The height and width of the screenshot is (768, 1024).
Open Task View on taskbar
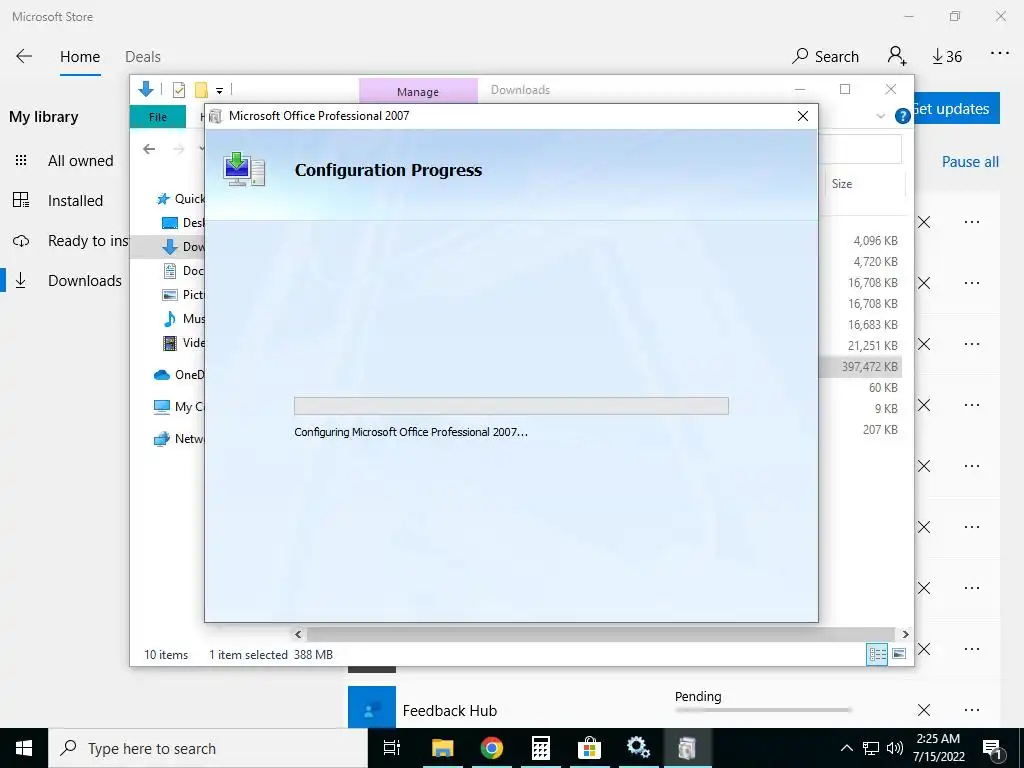pyautogui.click(x=392, y=748)
